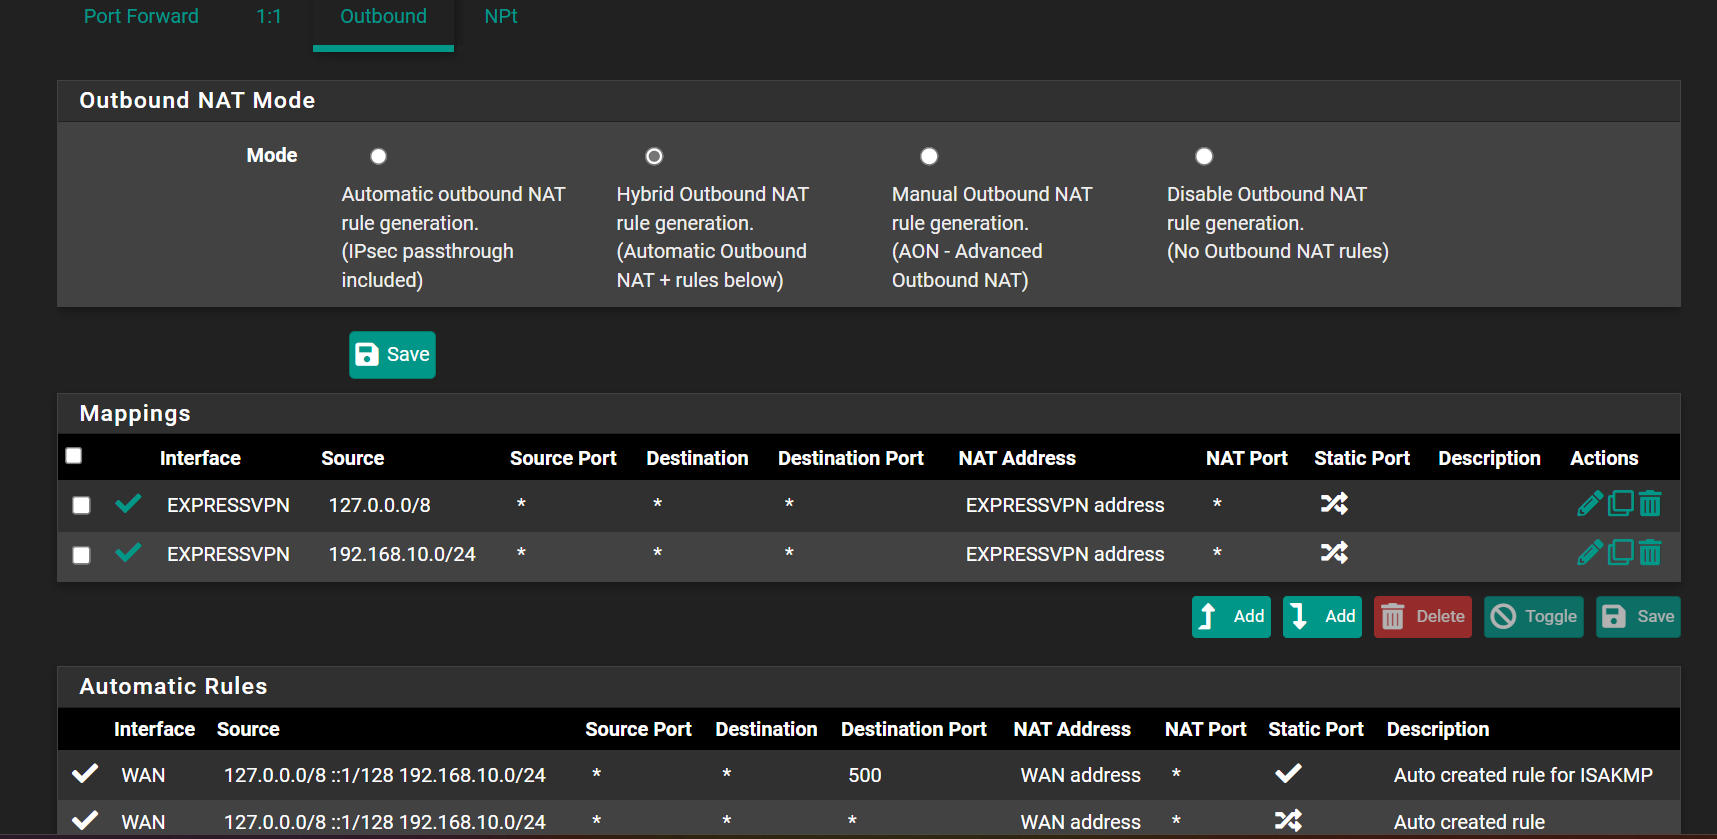Click EXPRESSVPN address in the 192.168.10.0/24 row

coord(1065,554)
